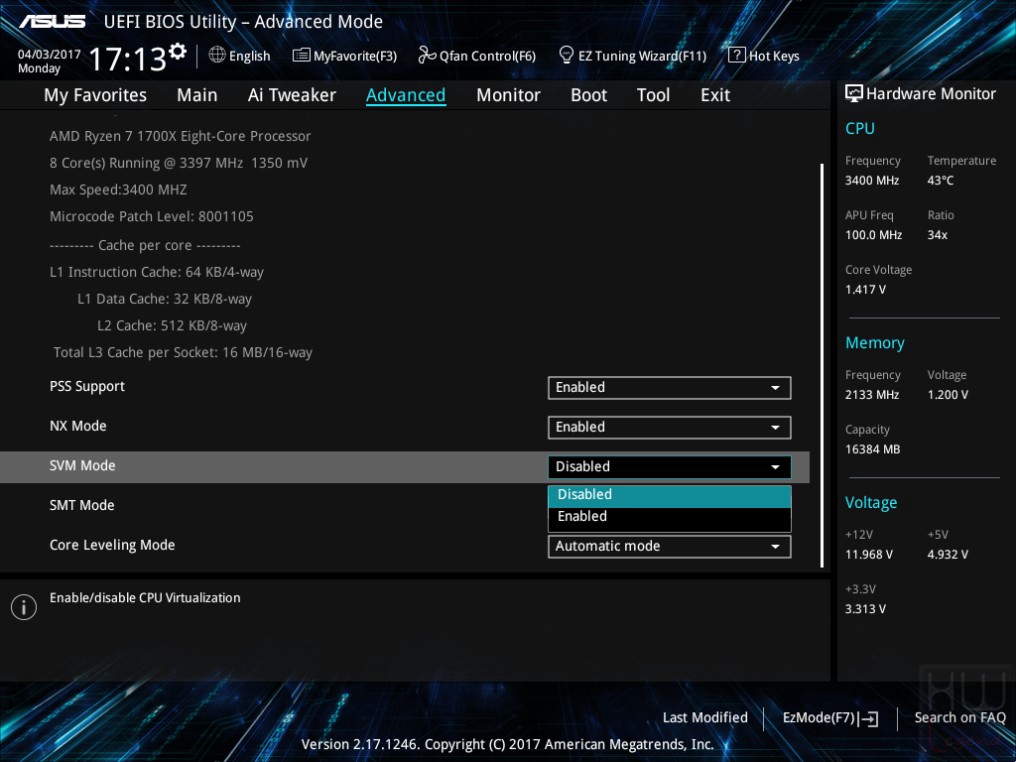Viewport: 1016px width, 762px height.
Task: Open the NX Mode dropdown
Action: click(669, 427)
